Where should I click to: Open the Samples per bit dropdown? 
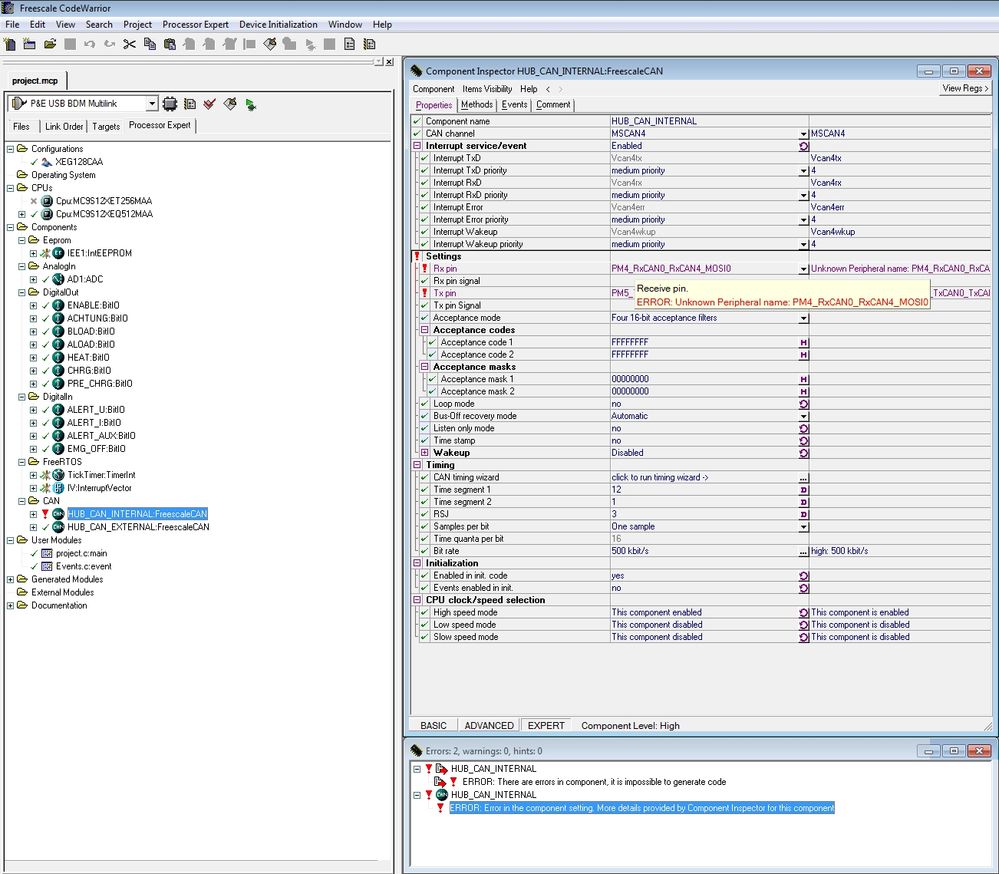click(x=803, y=527)
